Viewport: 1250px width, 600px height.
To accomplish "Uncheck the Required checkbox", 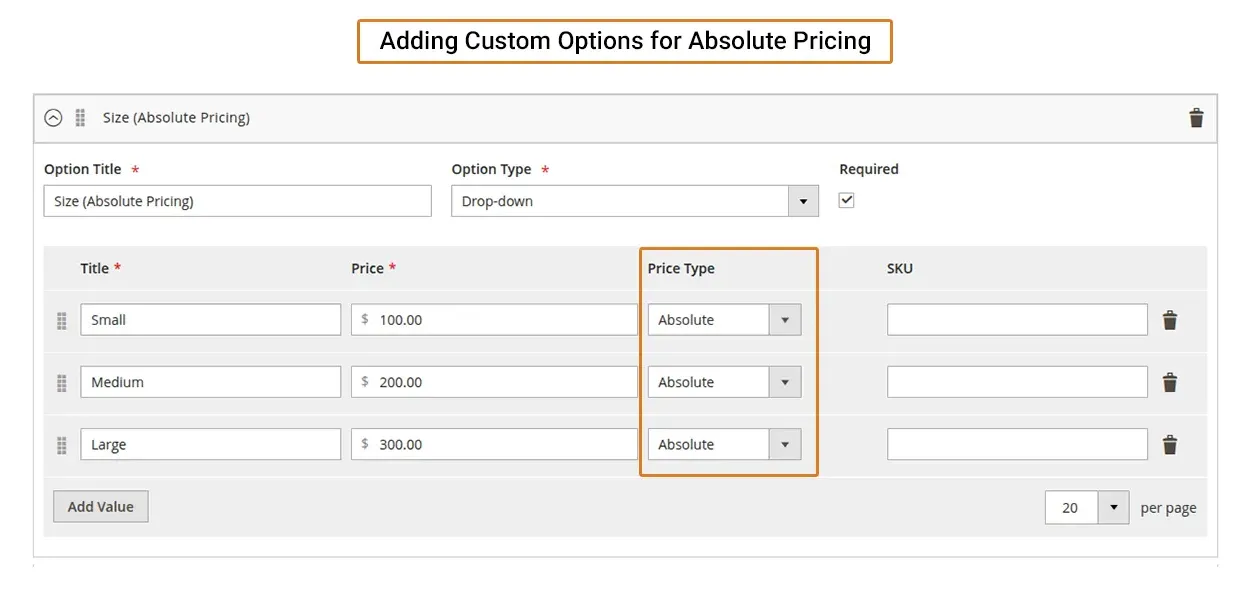I will click(846, 200).
